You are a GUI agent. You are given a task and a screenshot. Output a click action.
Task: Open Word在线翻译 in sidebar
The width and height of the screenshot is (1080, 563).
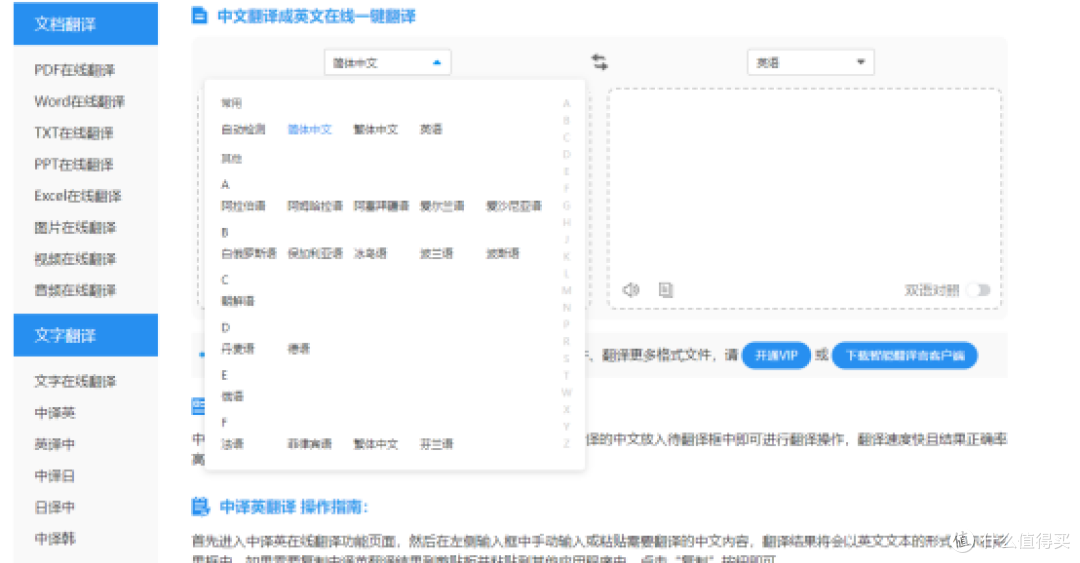[x=79, y=101]
